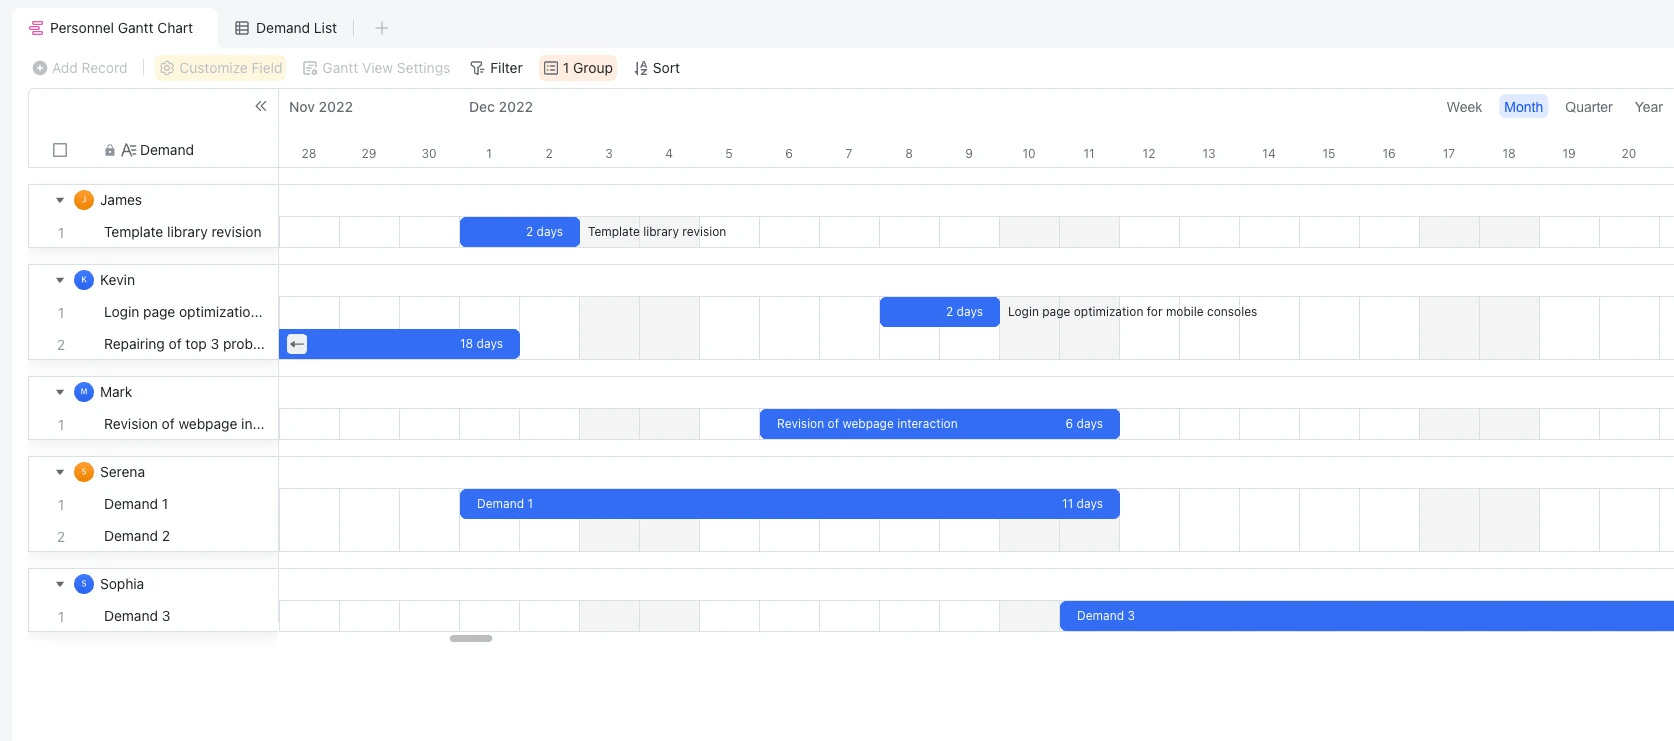The image size is (1674, 741).
Task: Switch timeline scale to Week
Action: (x=1464, y=107)
